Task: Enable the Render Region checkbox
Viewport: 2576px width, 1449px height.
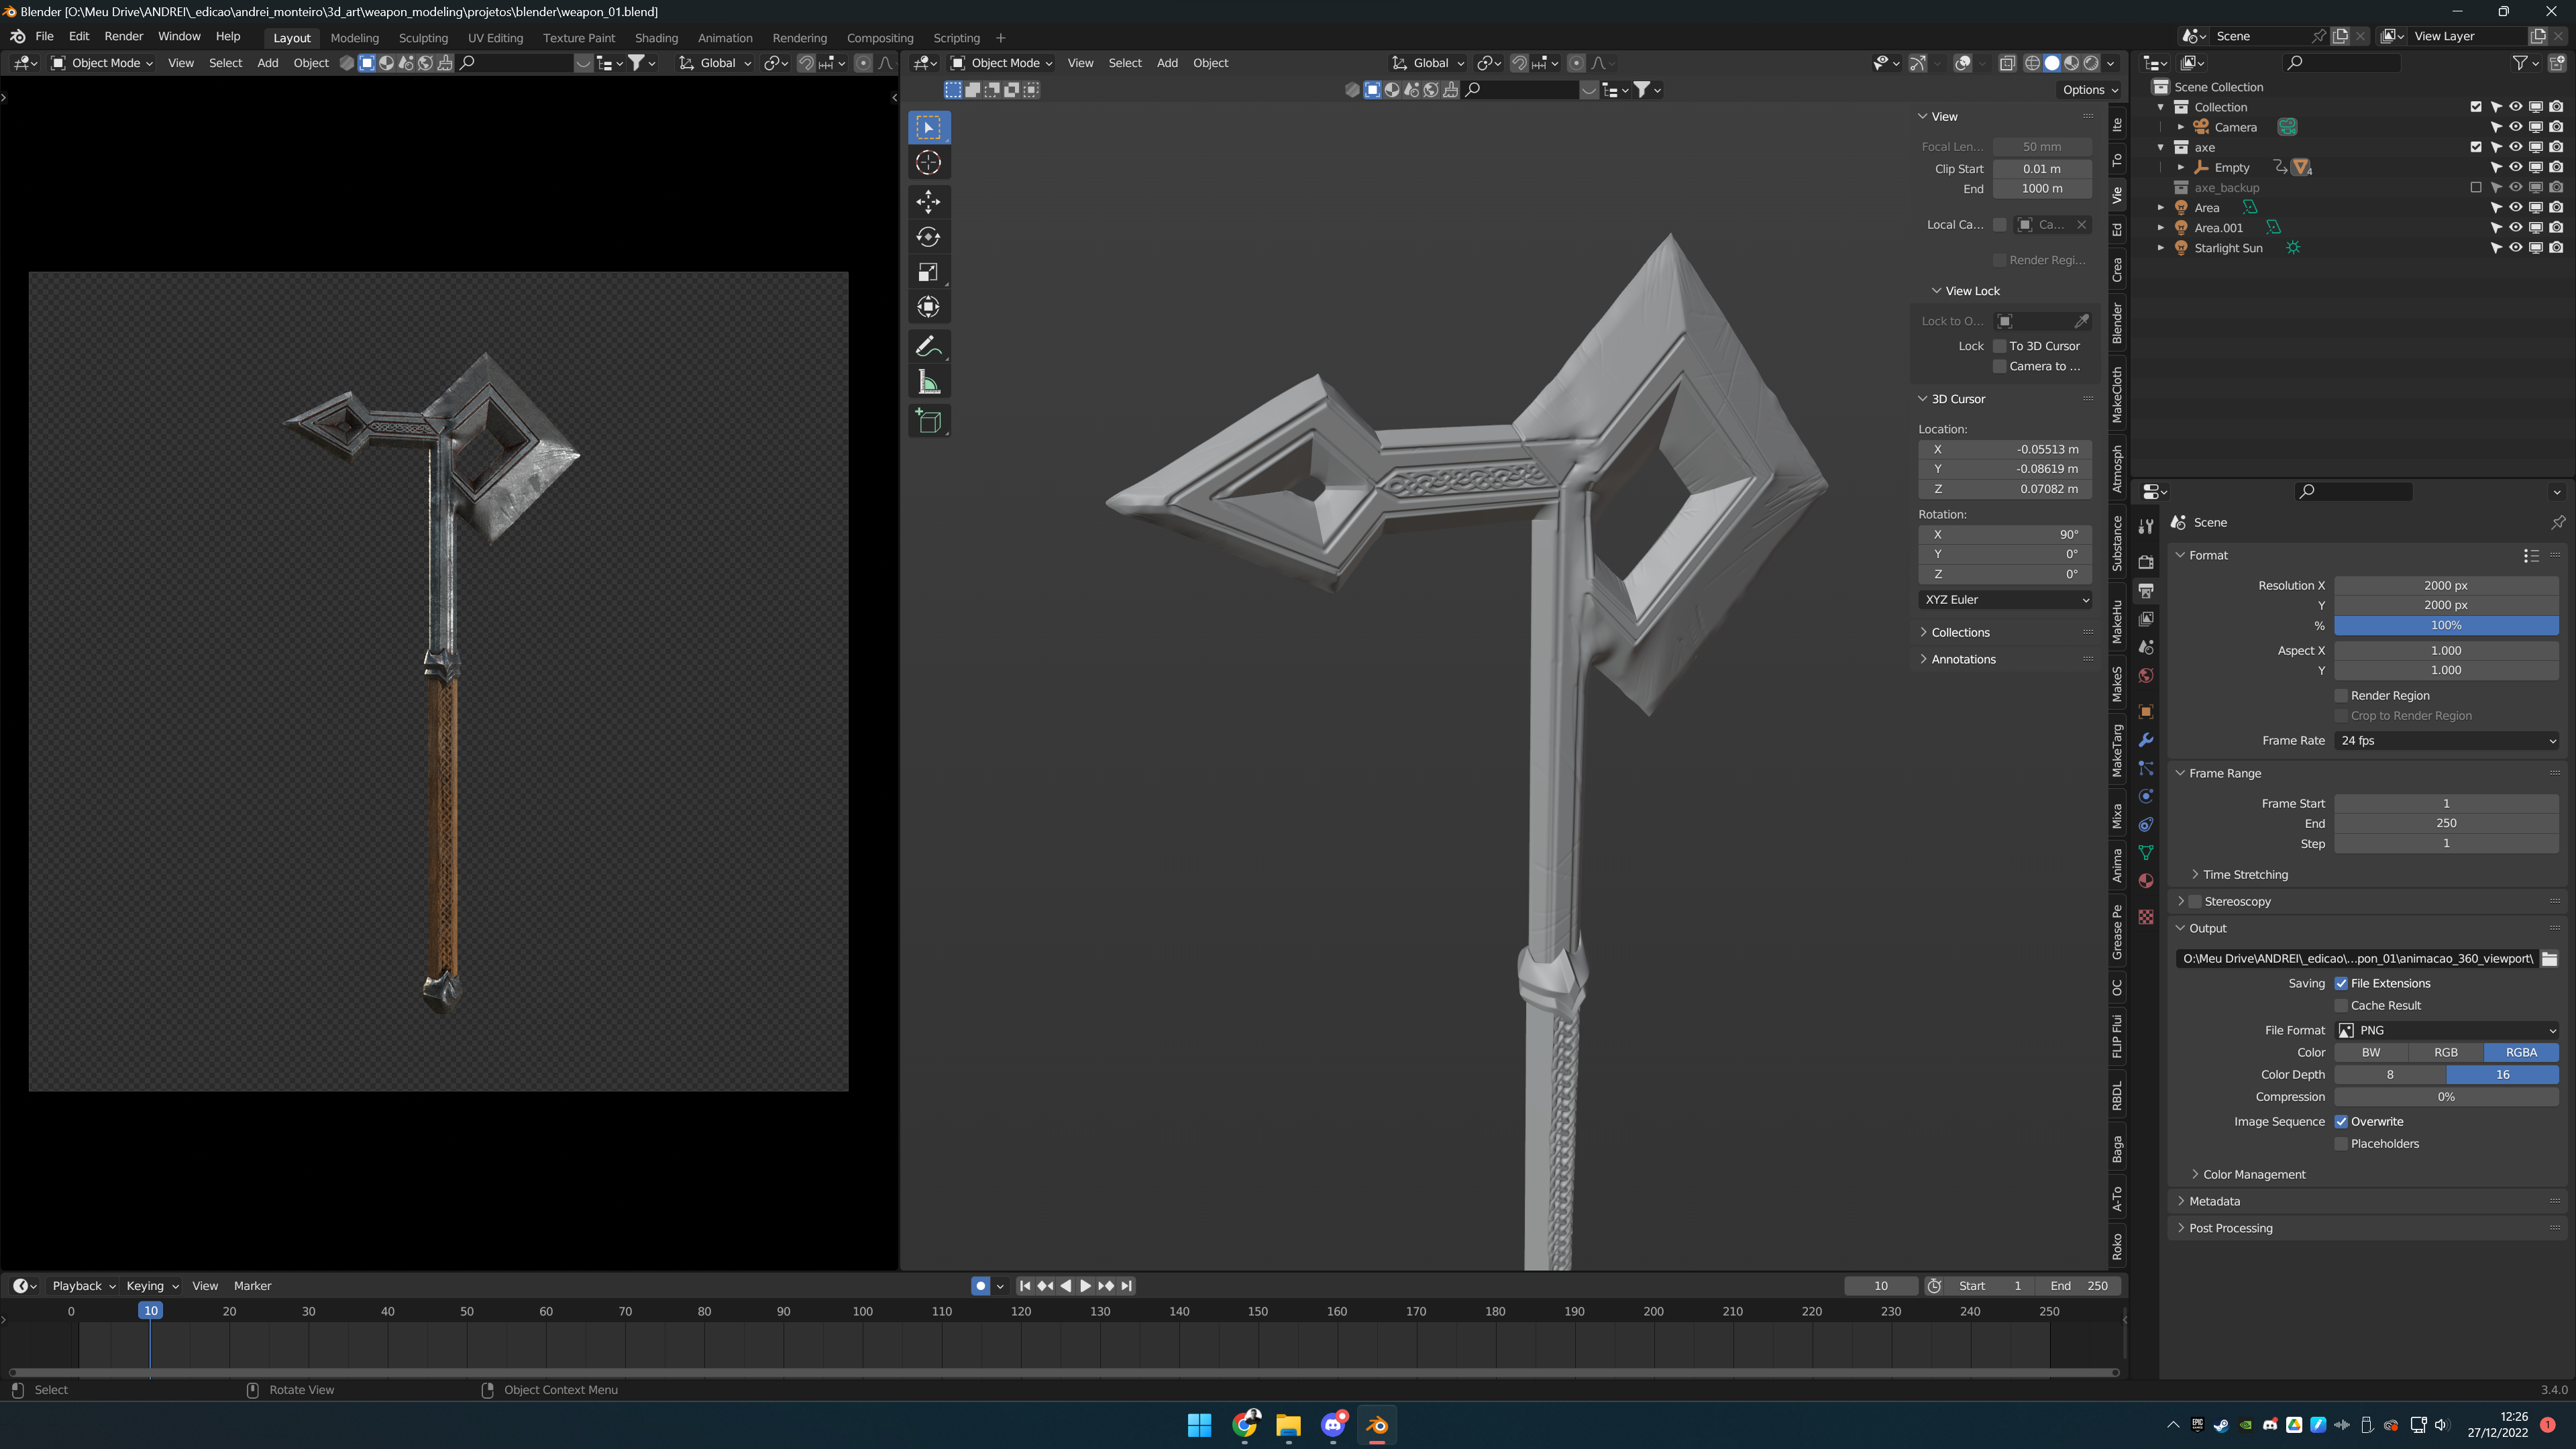Action: 2341,696
